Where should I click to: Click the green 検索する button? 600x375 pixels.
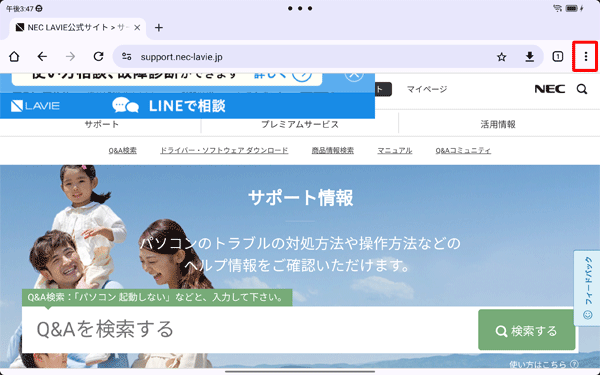click(x=527, y=330)
